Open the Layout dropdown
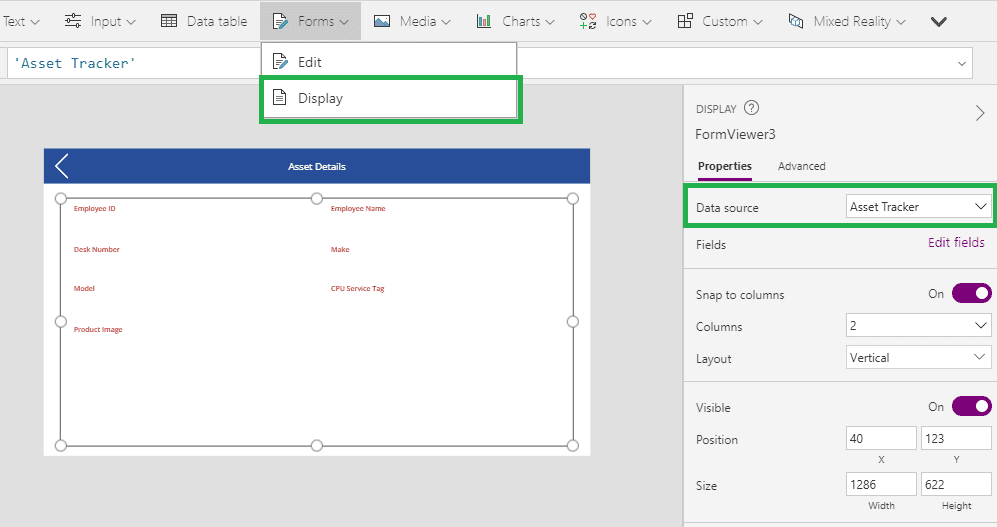The image size is (997, 527). coord(918,358)
